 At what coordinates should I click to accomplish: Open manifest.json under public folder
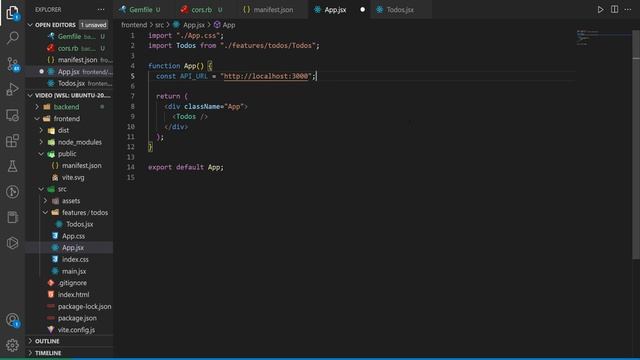tap(82, 166)
